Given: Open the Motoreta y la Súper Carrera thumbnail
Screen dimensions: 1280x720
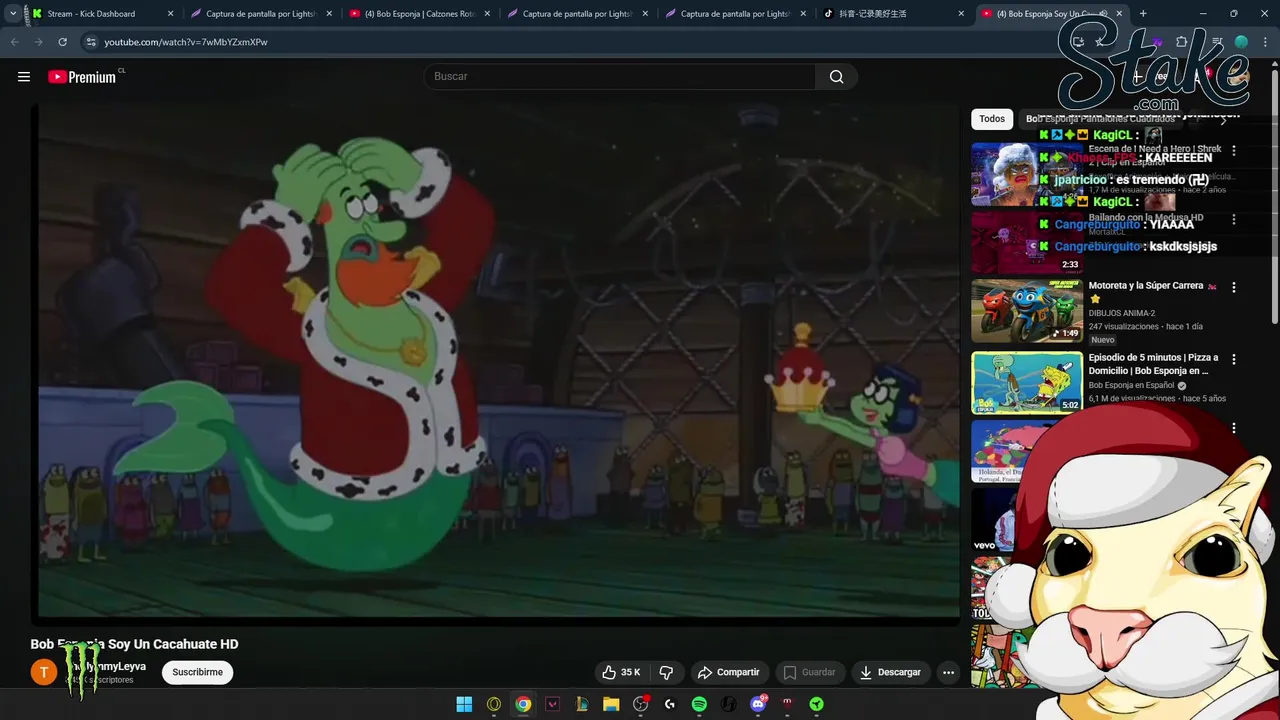Looking at the screenshot, I should pyautogui.click(x=1027, y=311).
